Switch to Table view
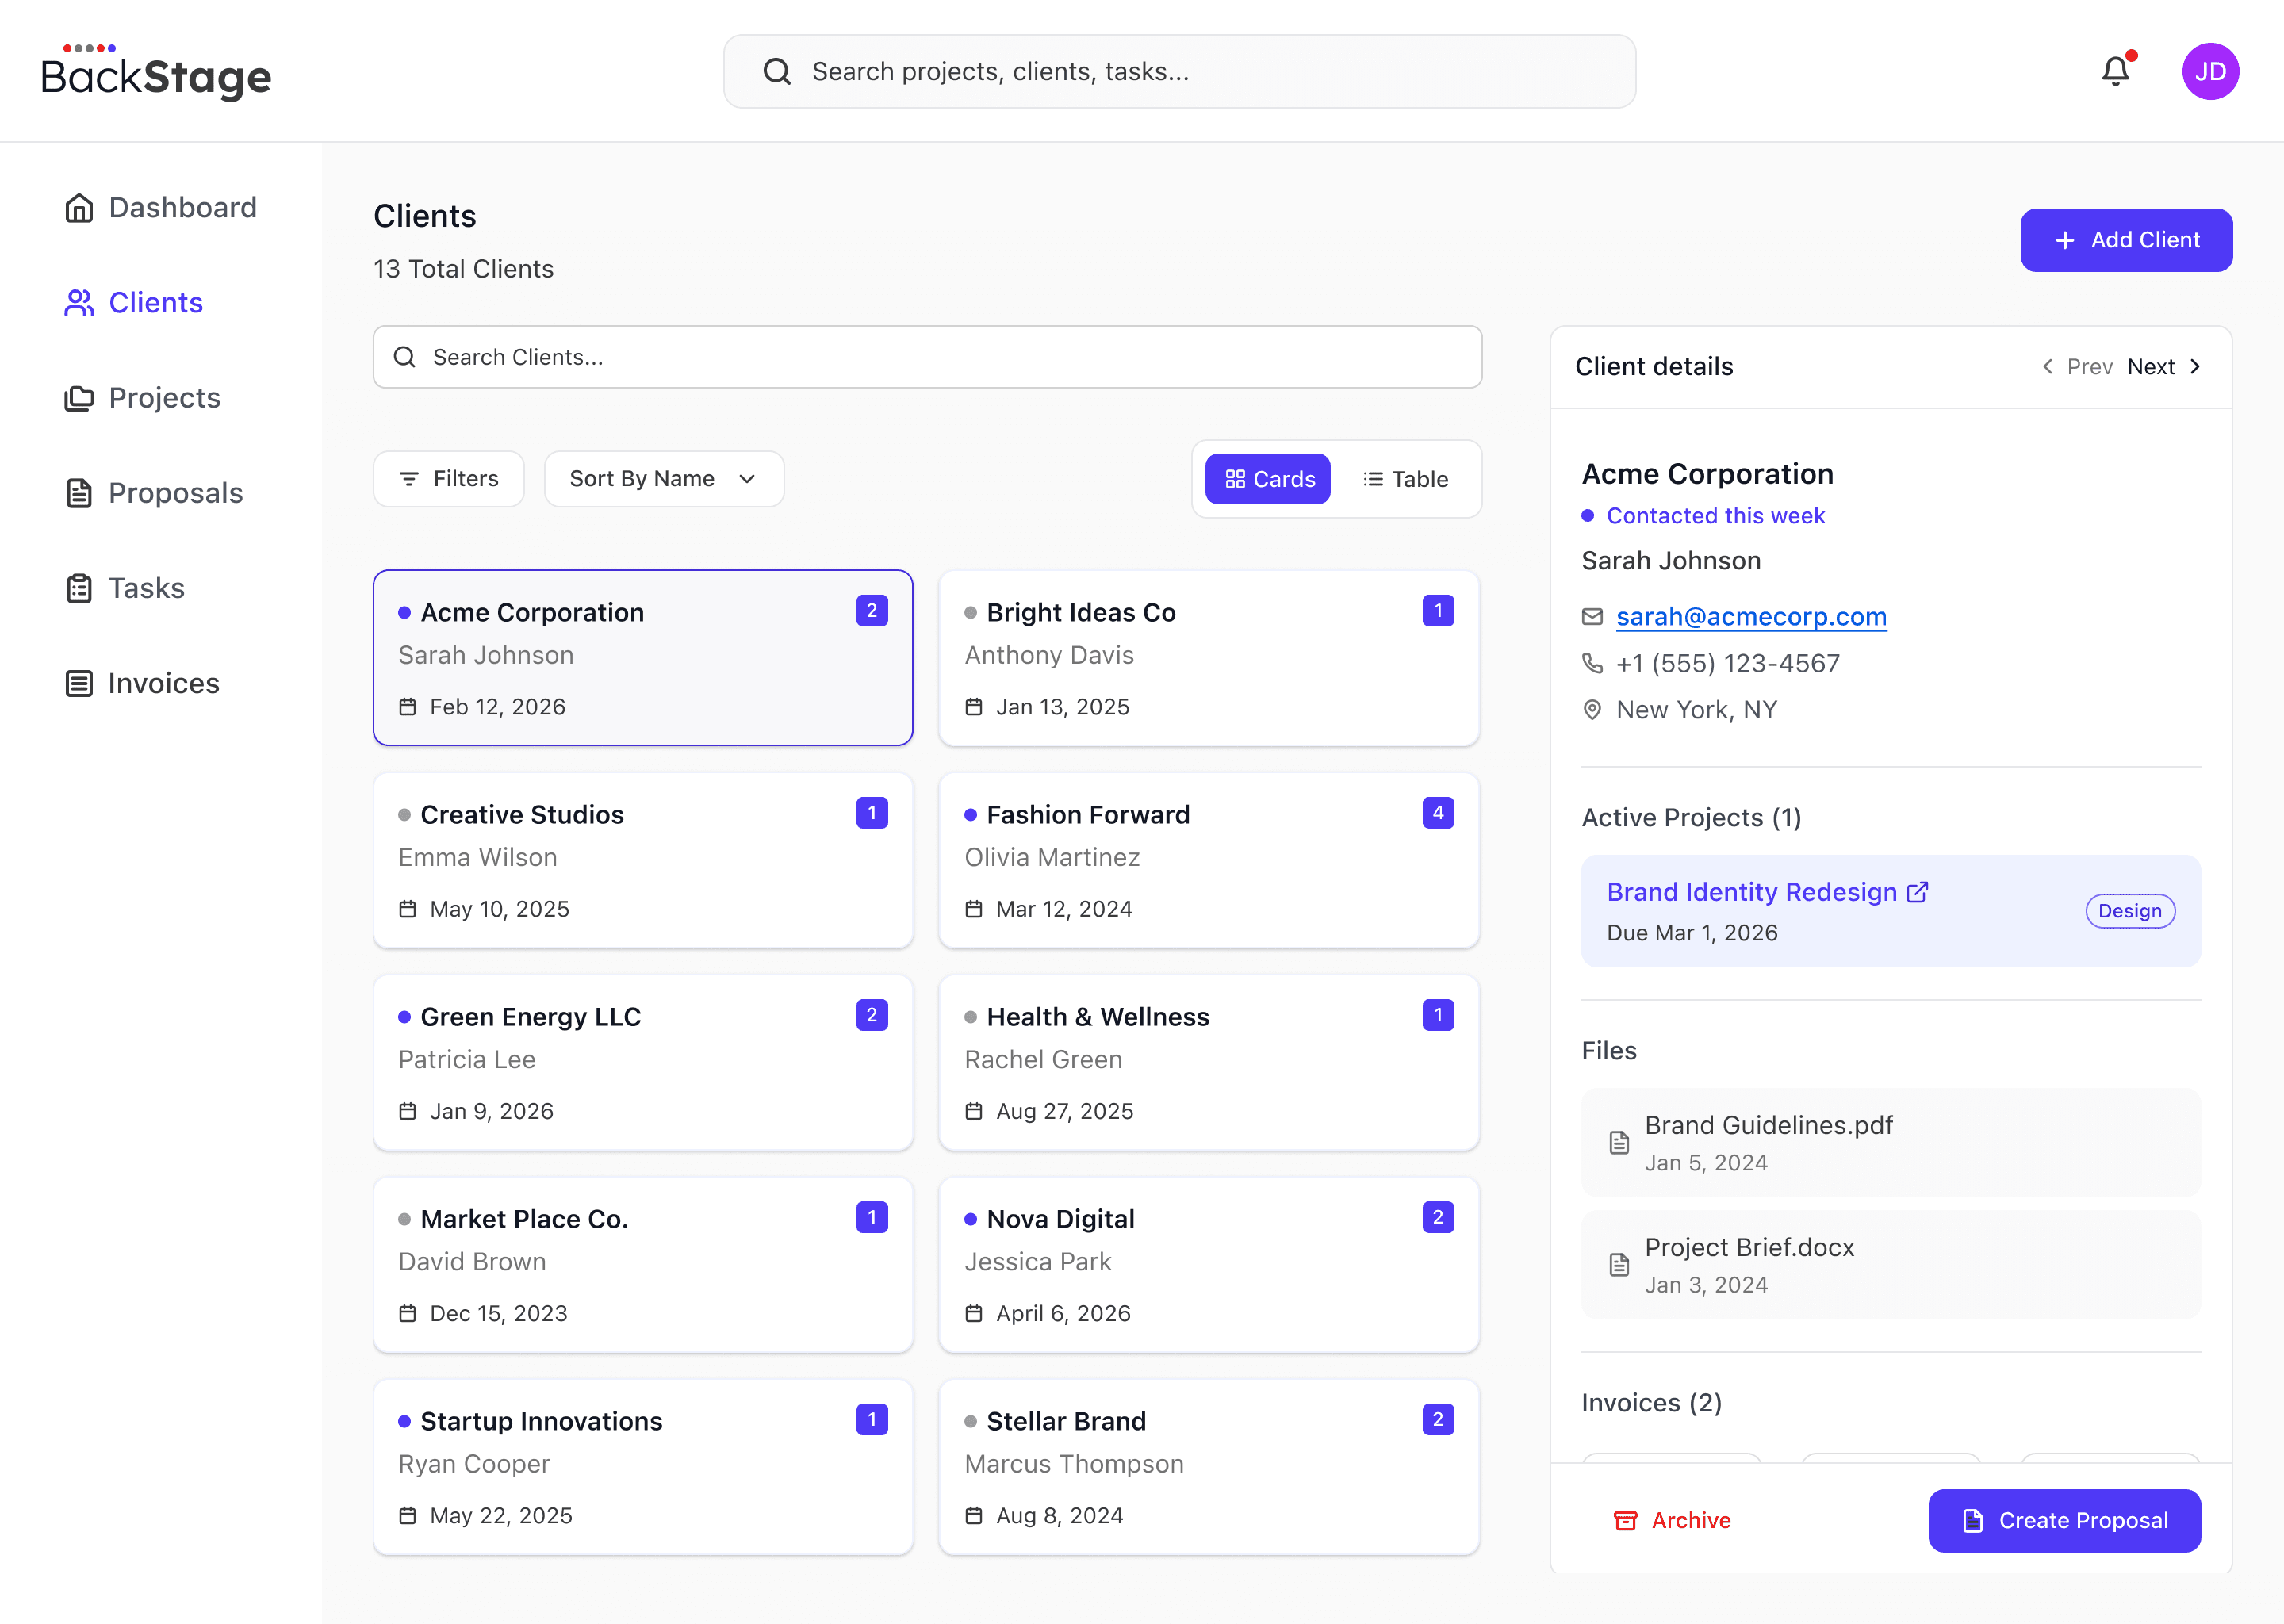This screenshot has width=2284, height=1624. 1405,479
